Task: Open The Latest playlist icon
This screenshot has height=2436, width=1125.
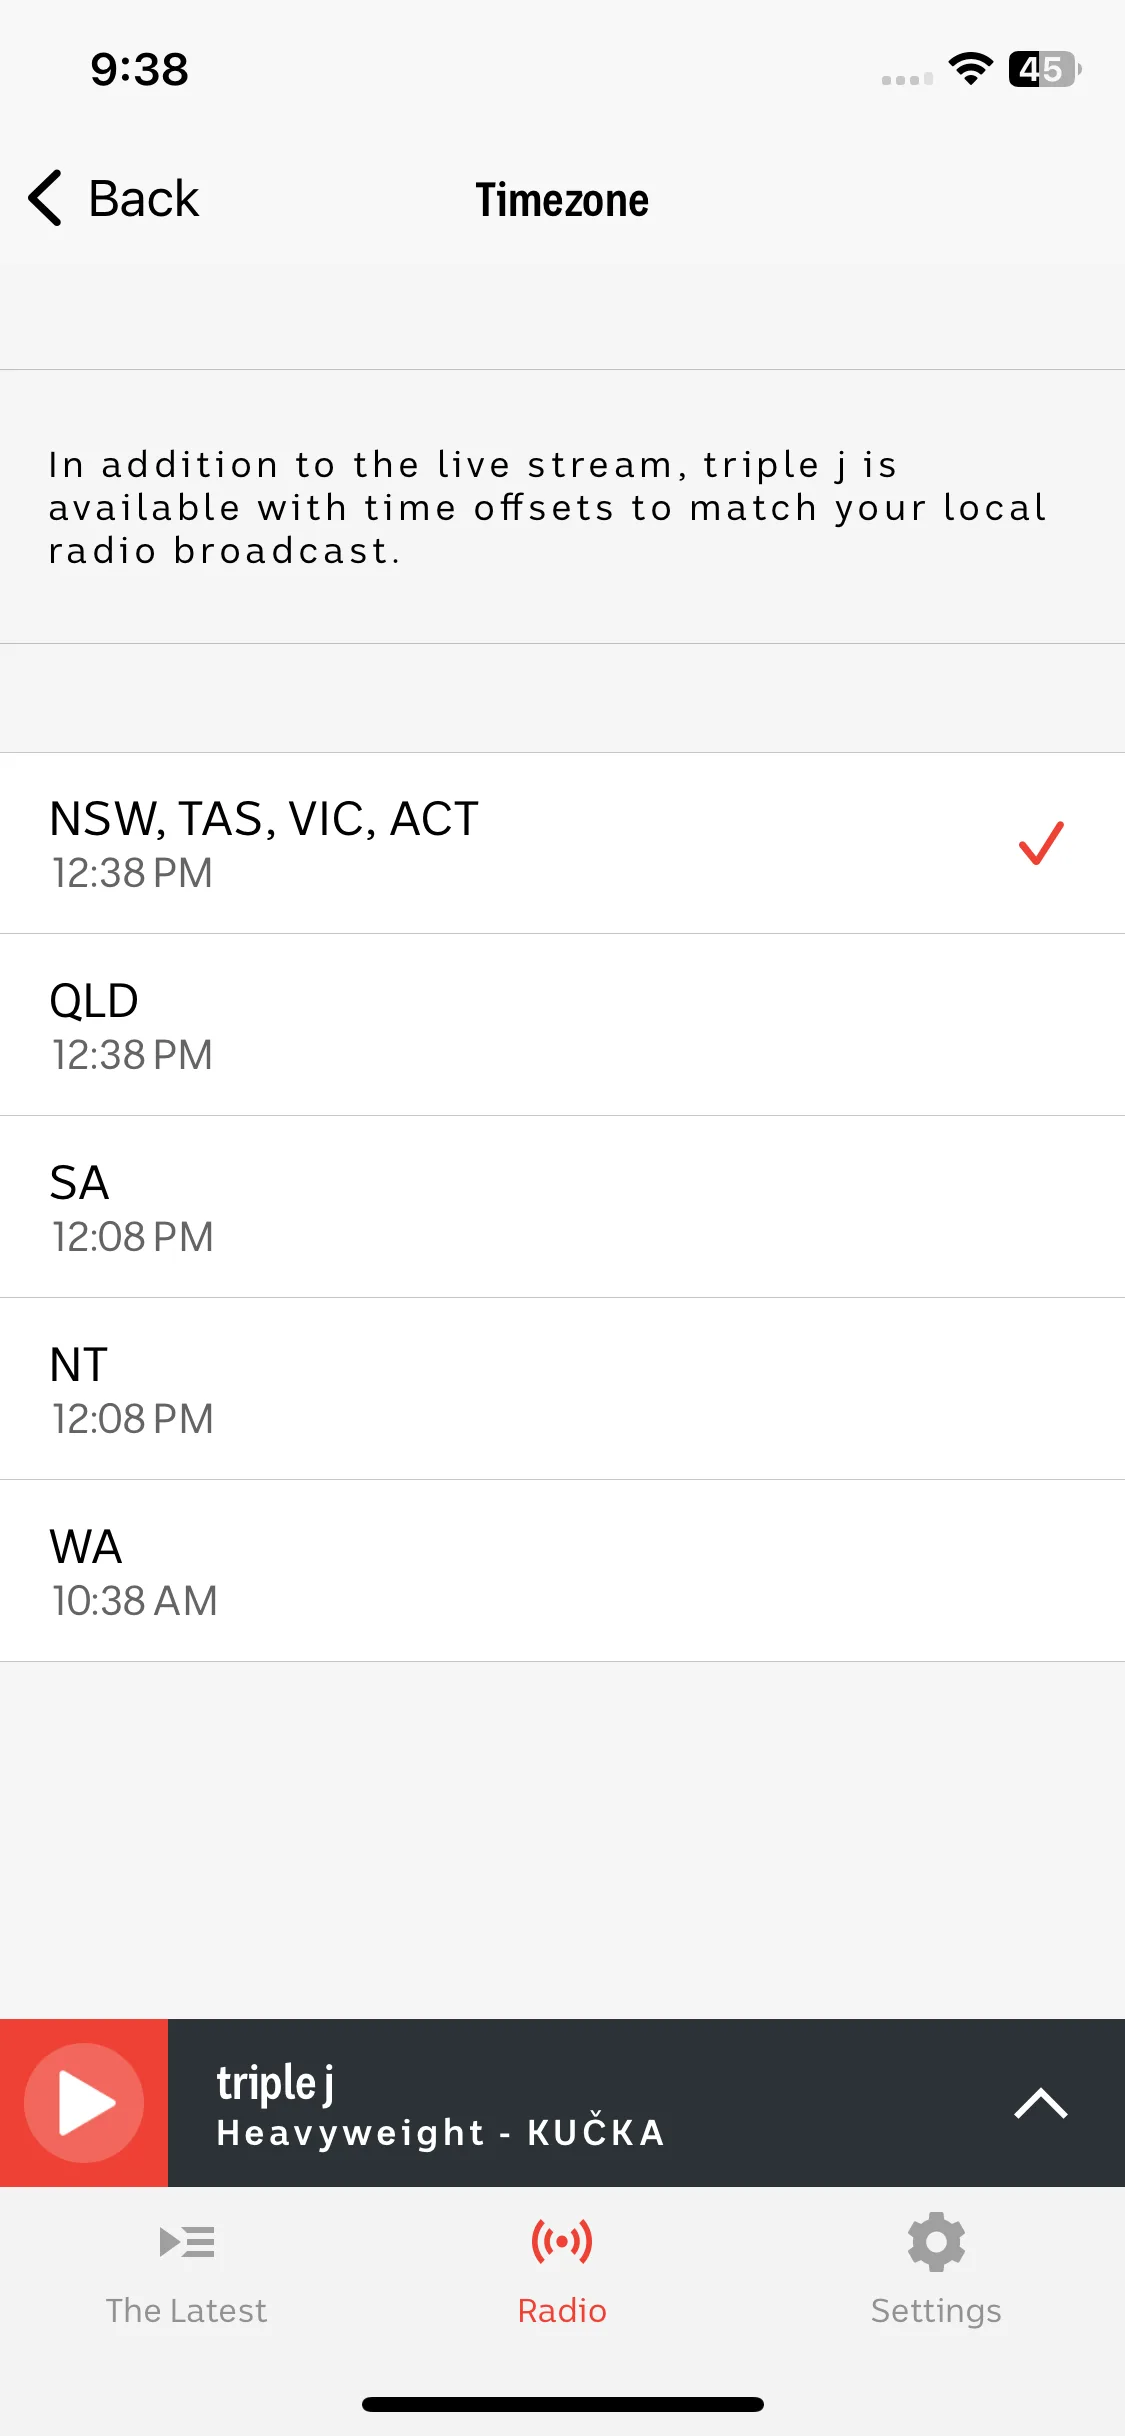Action: [x=187, y=2243]
